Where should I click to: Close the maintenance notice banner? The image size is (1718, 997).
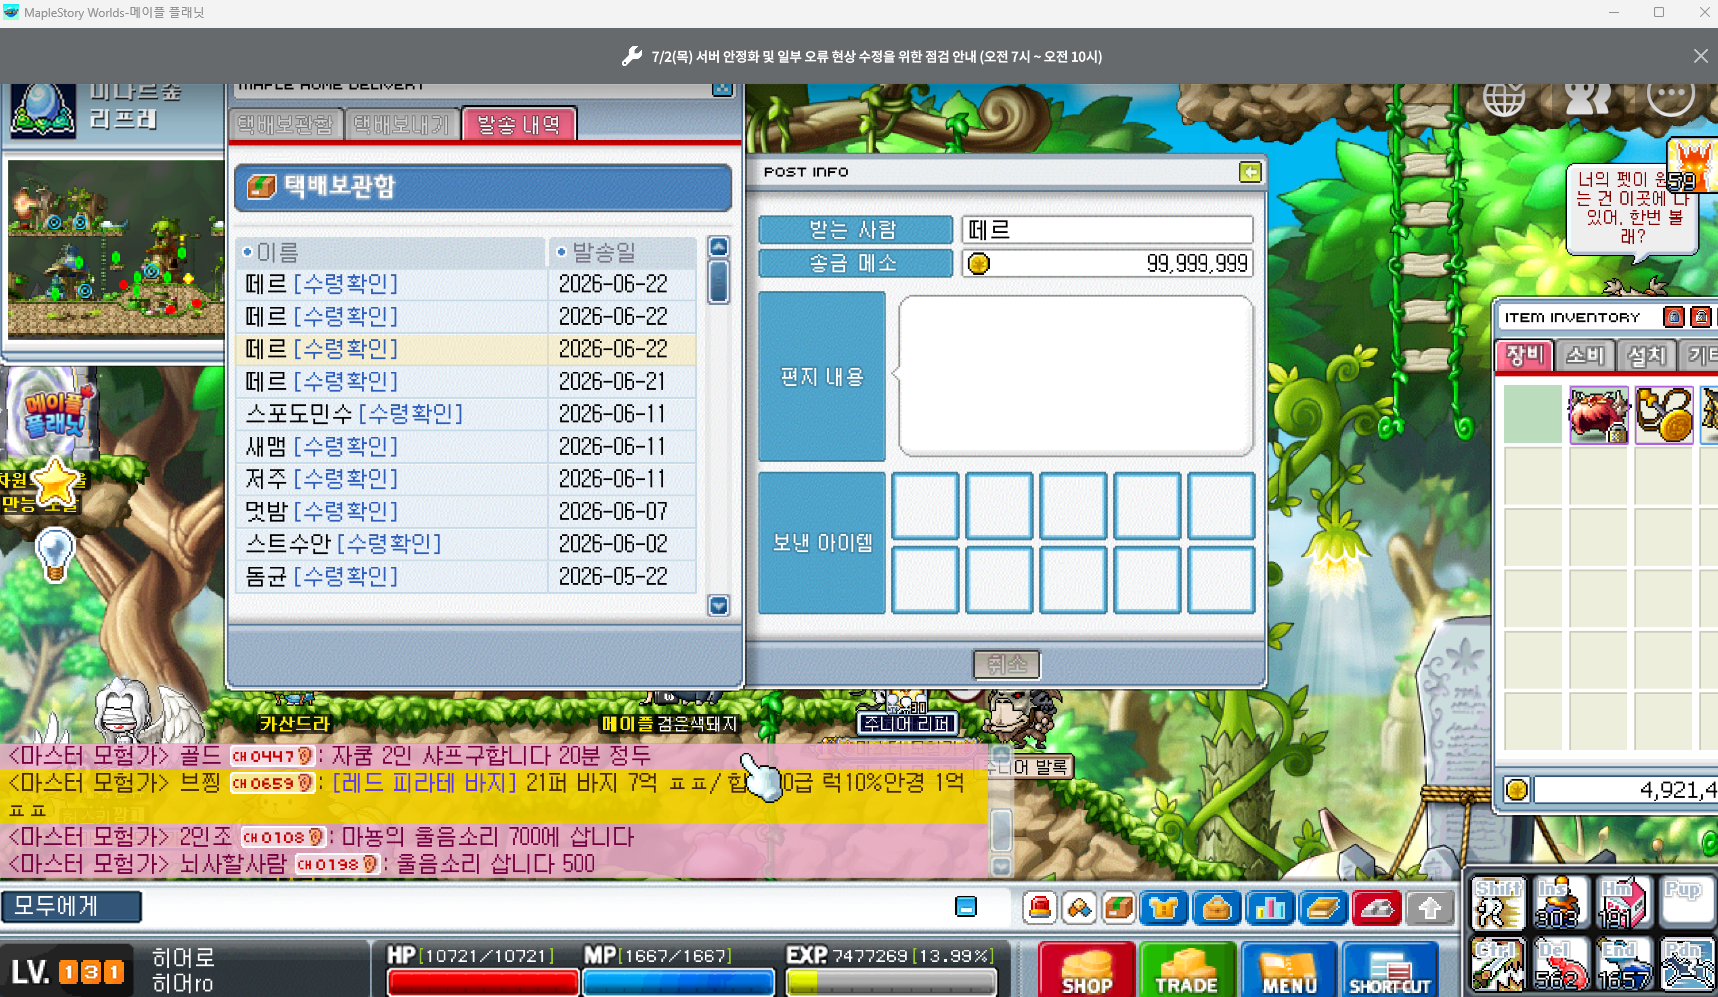[x=1700, y=56]
